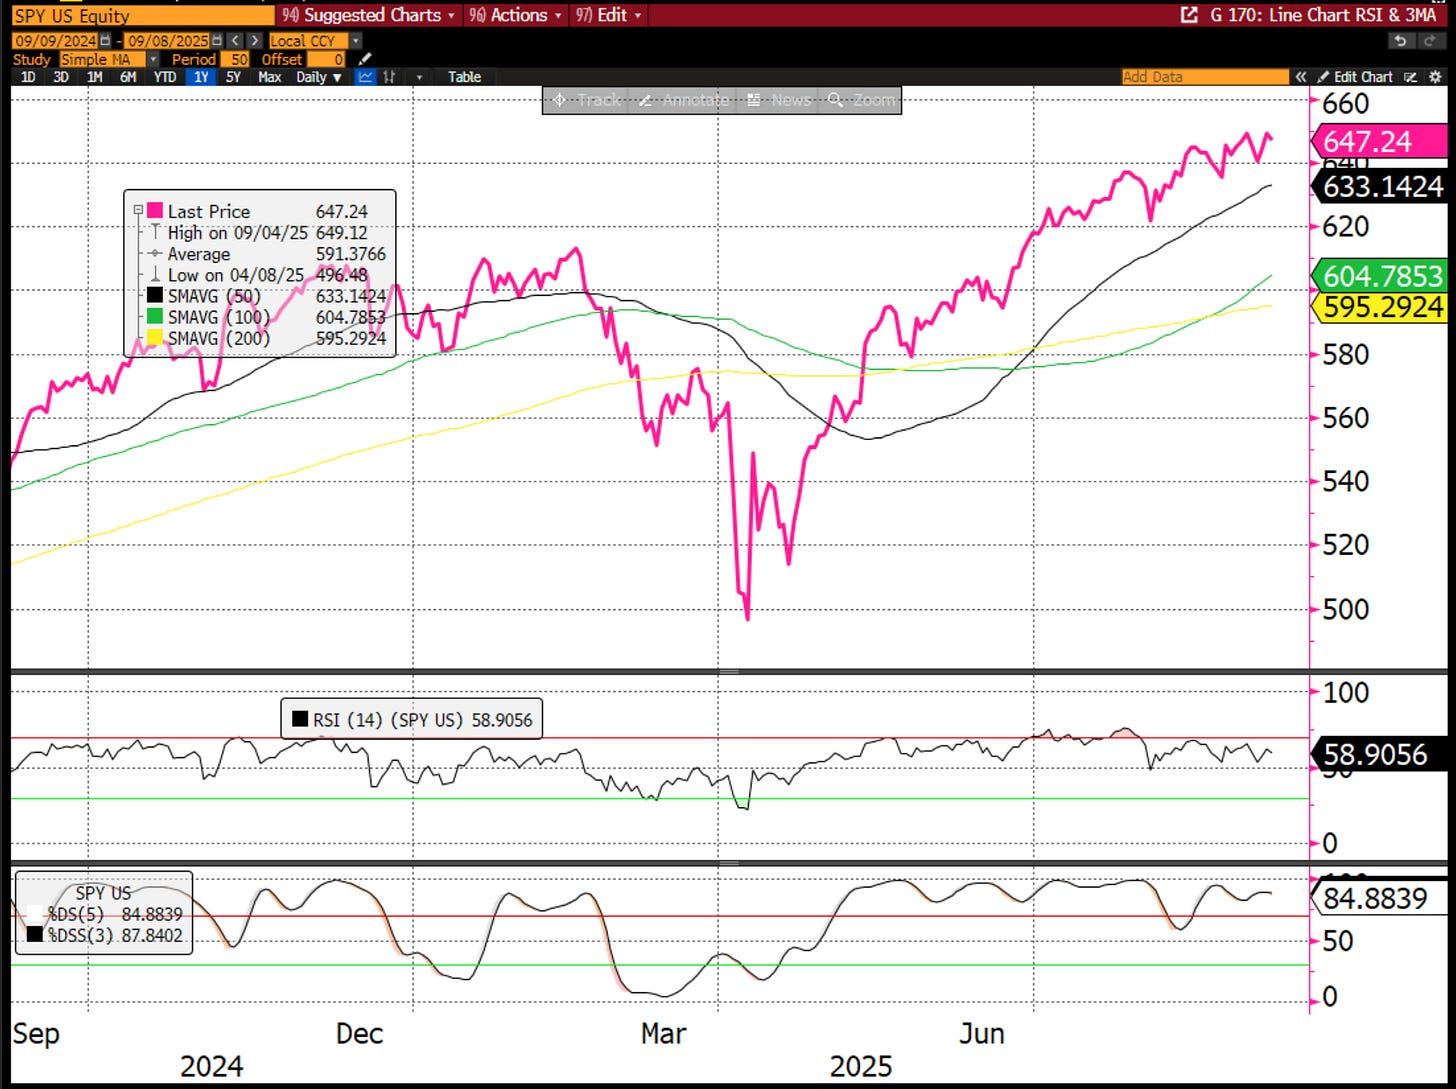
Task: Click the Edit Chart button
Action: click(1354, 77)
